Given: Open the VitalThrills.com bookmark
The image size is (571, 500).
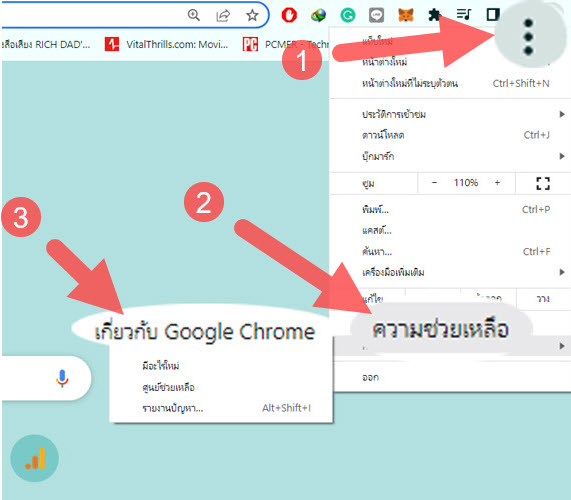Looking at the screenshot, I should coord(167,44).
